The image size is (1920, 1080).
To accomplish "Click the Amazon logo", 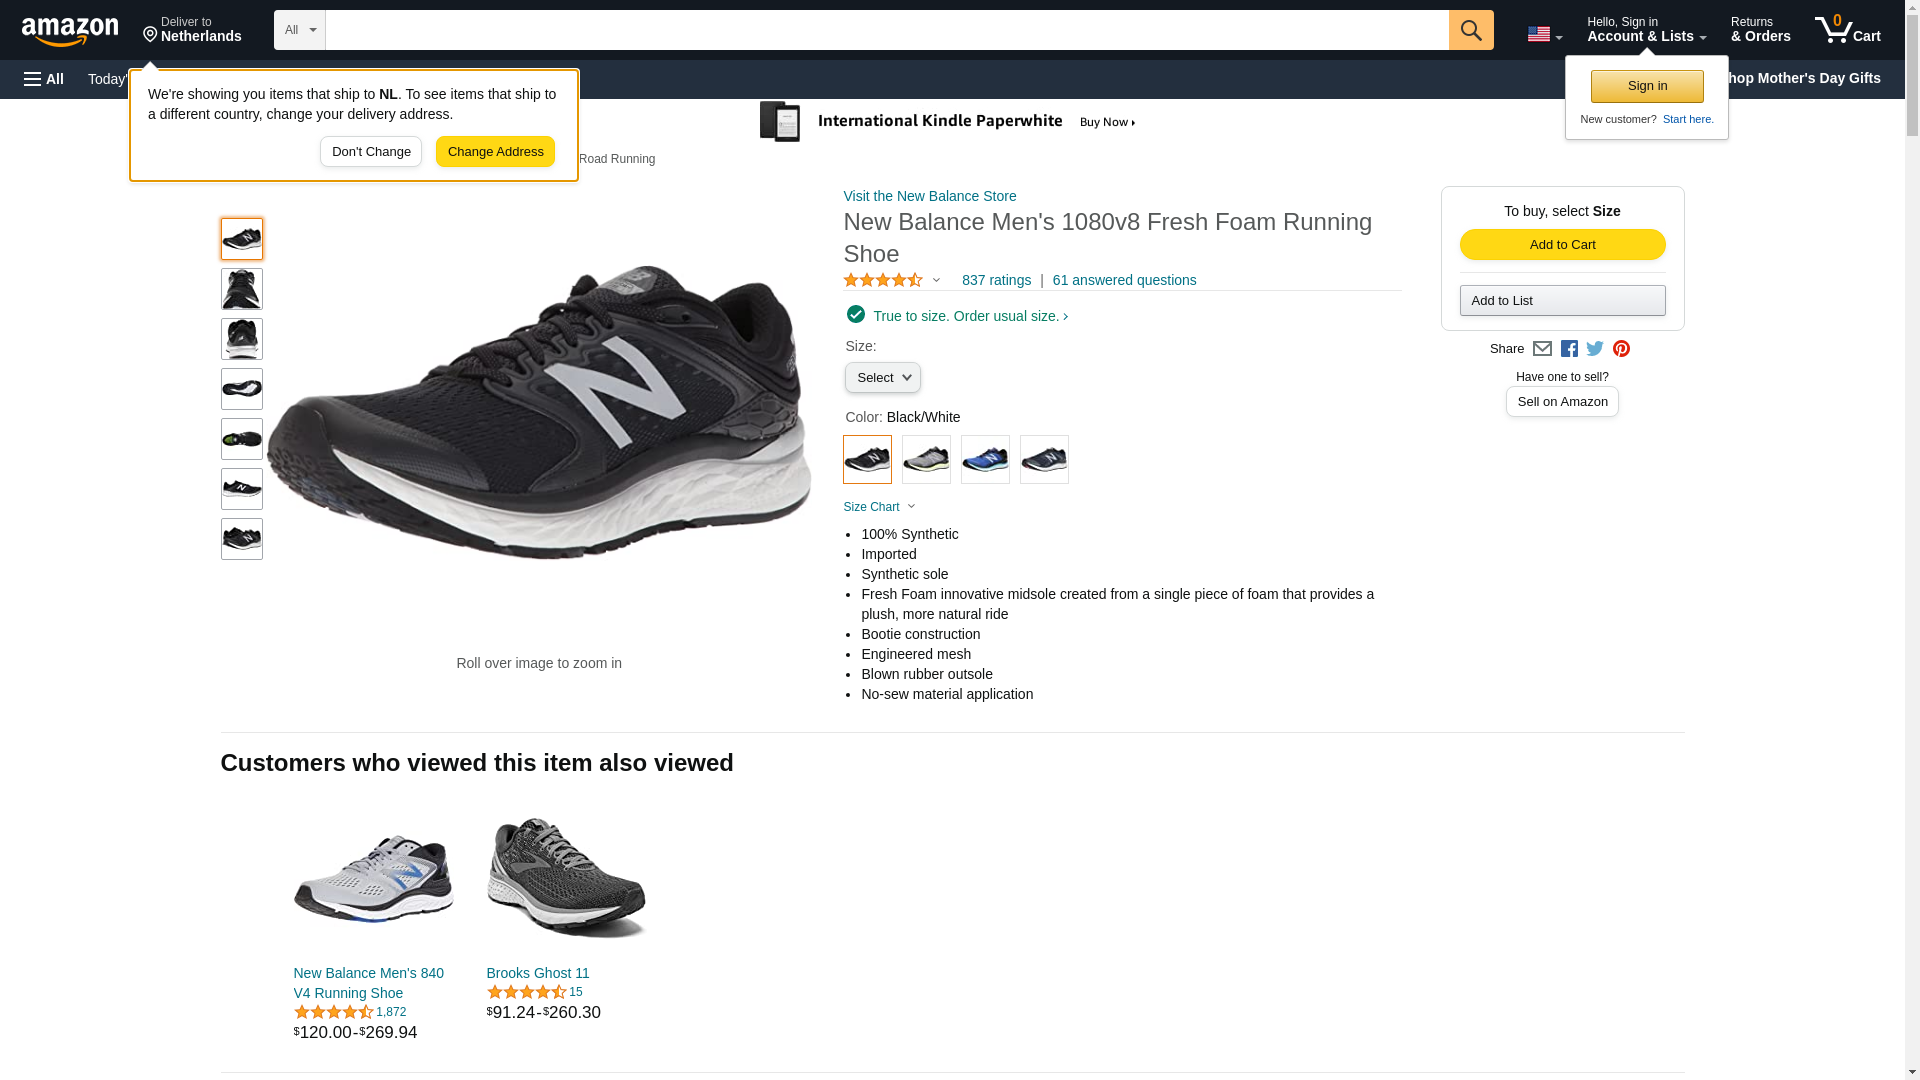I will coord(70,31).
